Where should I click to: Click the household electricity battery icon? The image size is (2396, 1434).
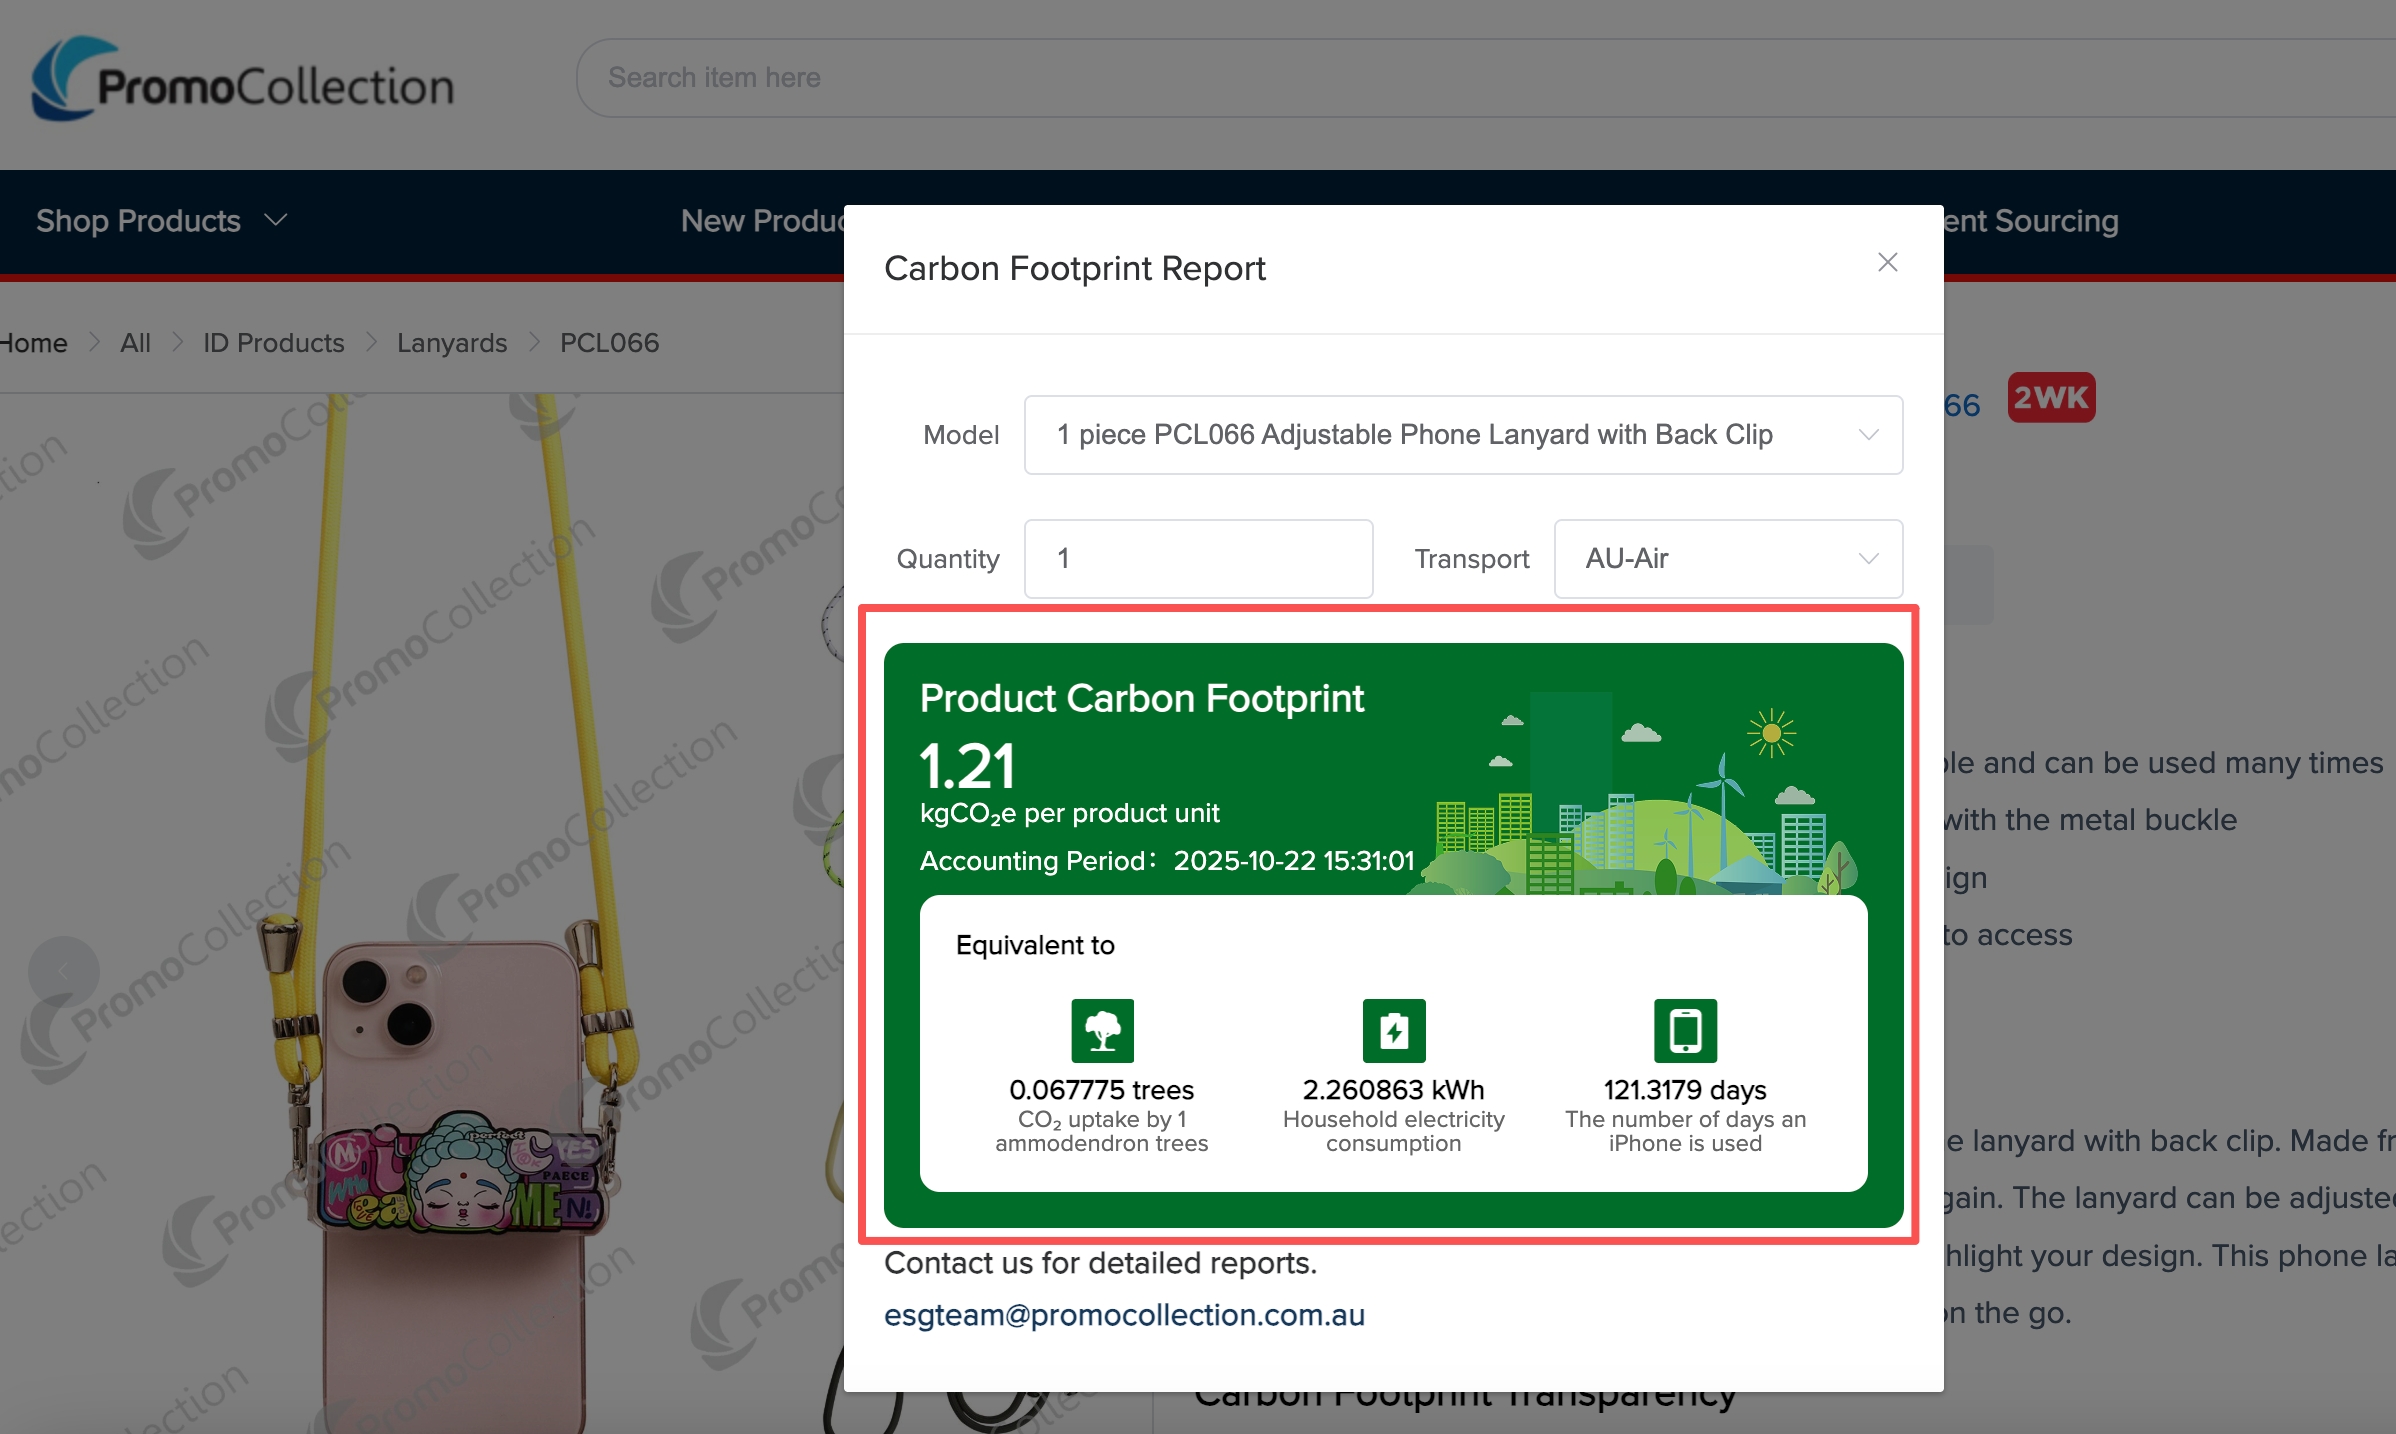1393,1030
